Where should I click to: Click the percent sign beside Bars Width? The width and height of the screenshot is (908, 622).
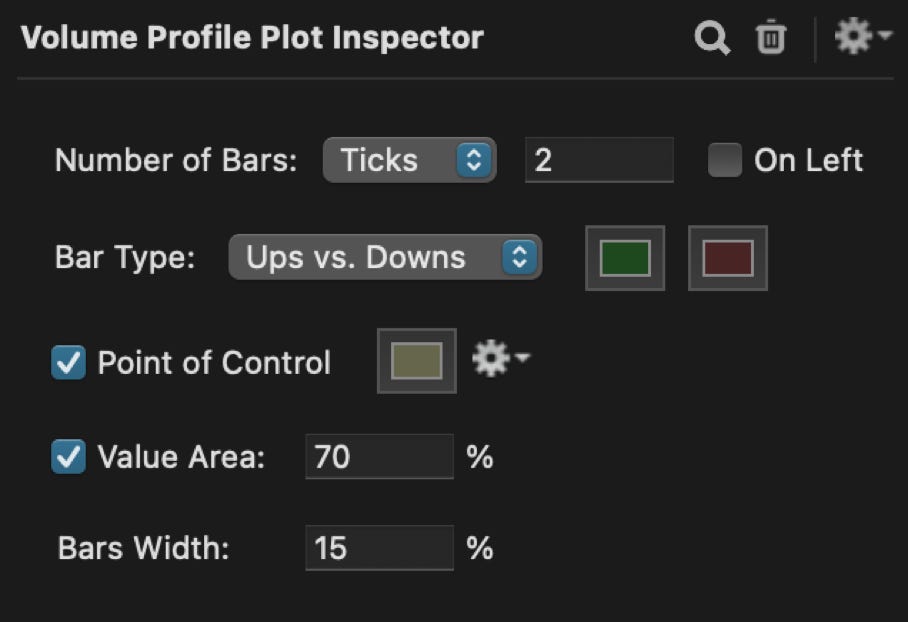480,548
